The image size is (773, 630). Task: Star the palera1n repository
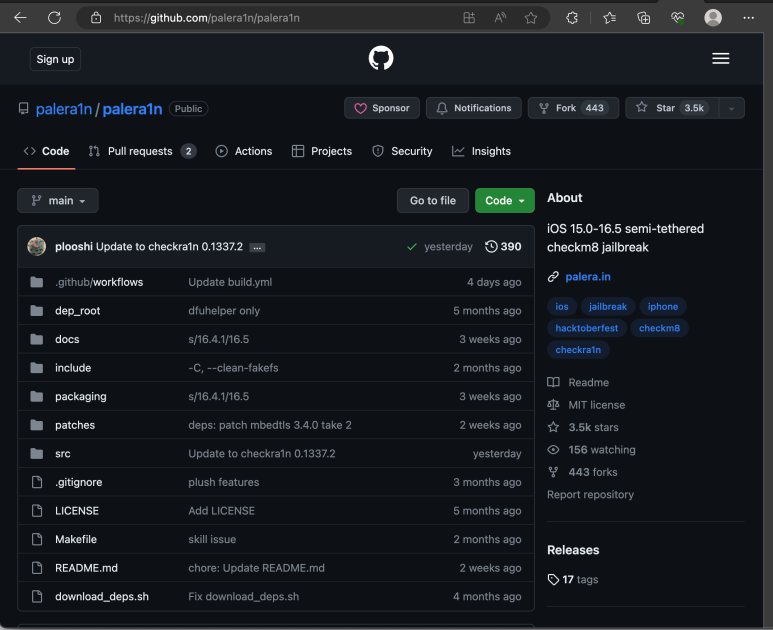[x=672, y=108]
